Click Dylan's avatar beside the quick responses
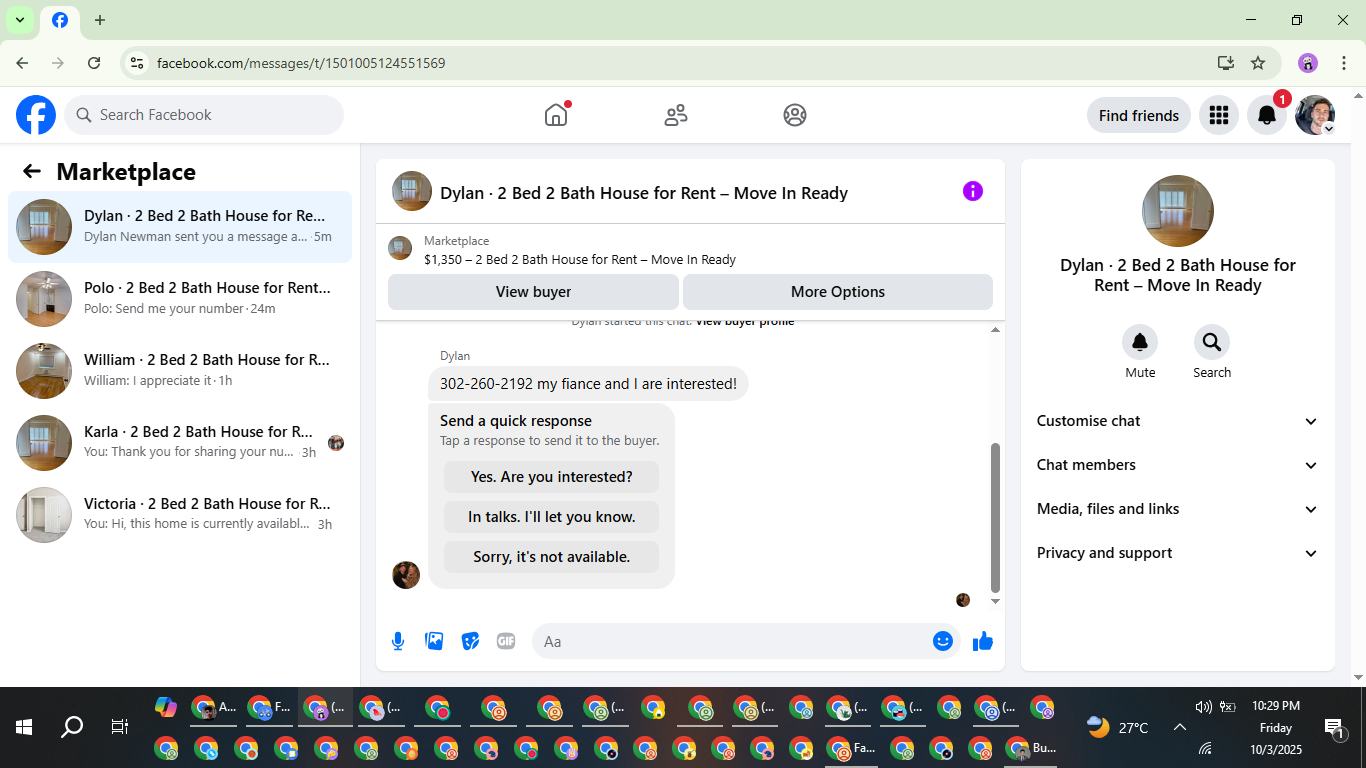This screenshot has height=768, width=1366. click(x=406, y=575)
